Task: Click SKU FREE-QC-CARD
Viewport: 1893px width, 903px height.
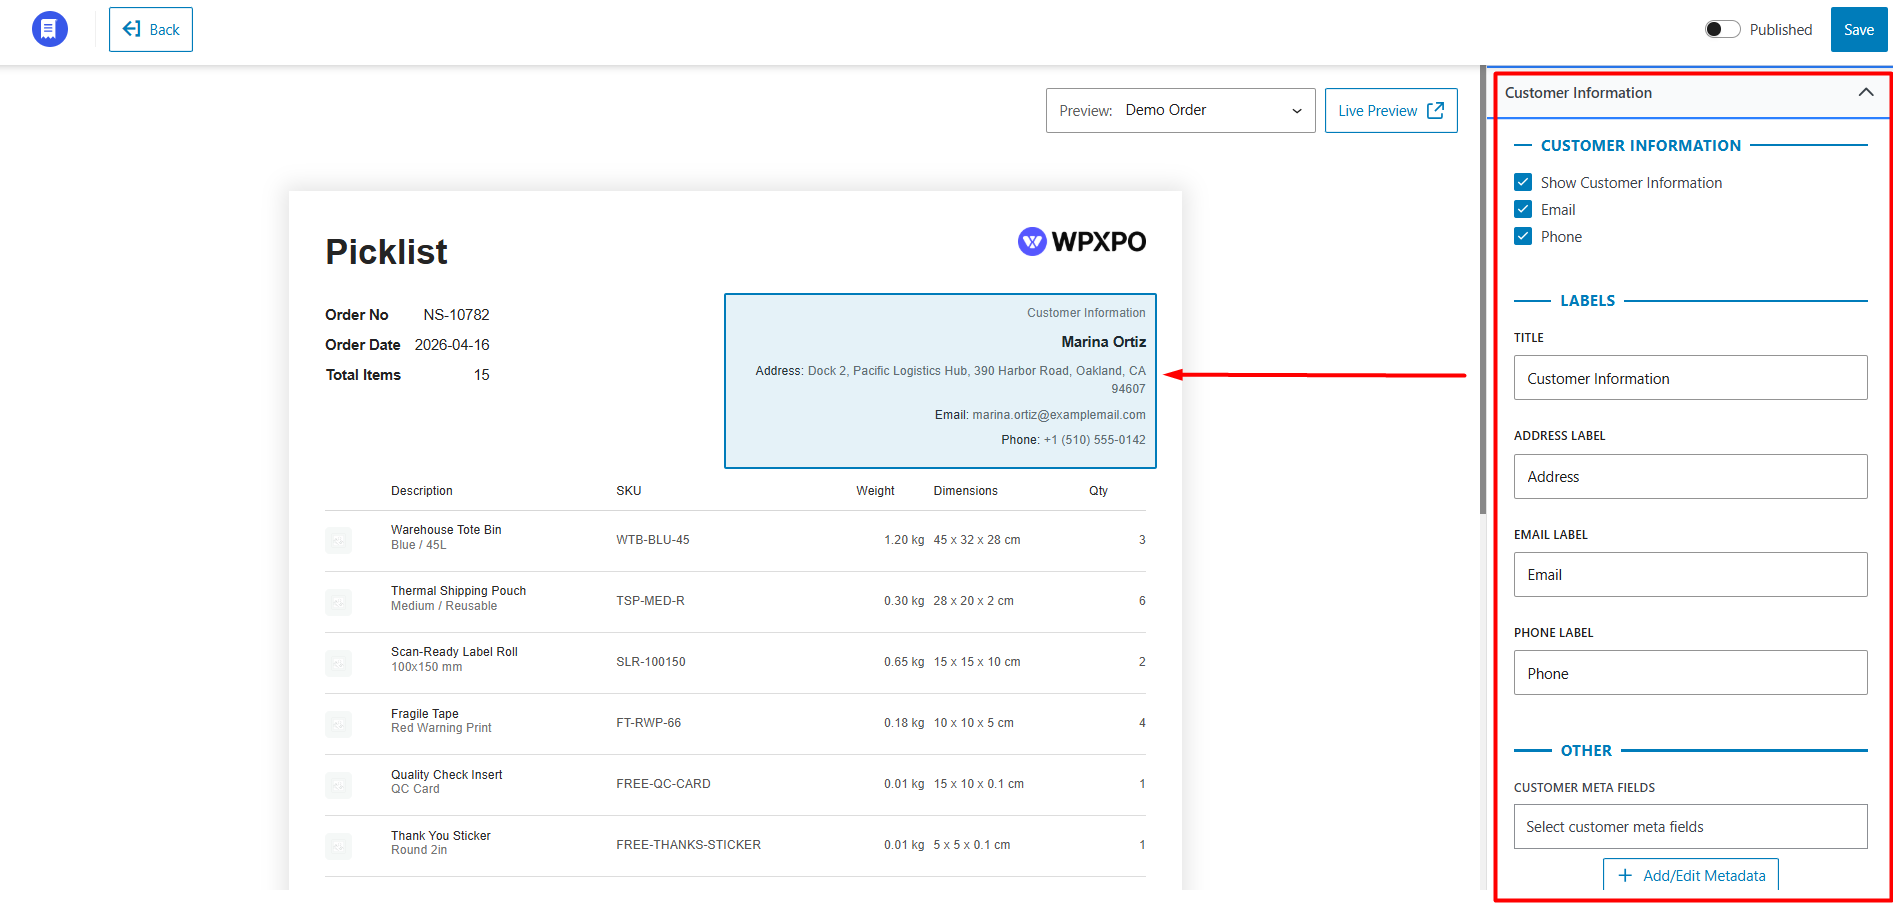Action: point(664,784)
